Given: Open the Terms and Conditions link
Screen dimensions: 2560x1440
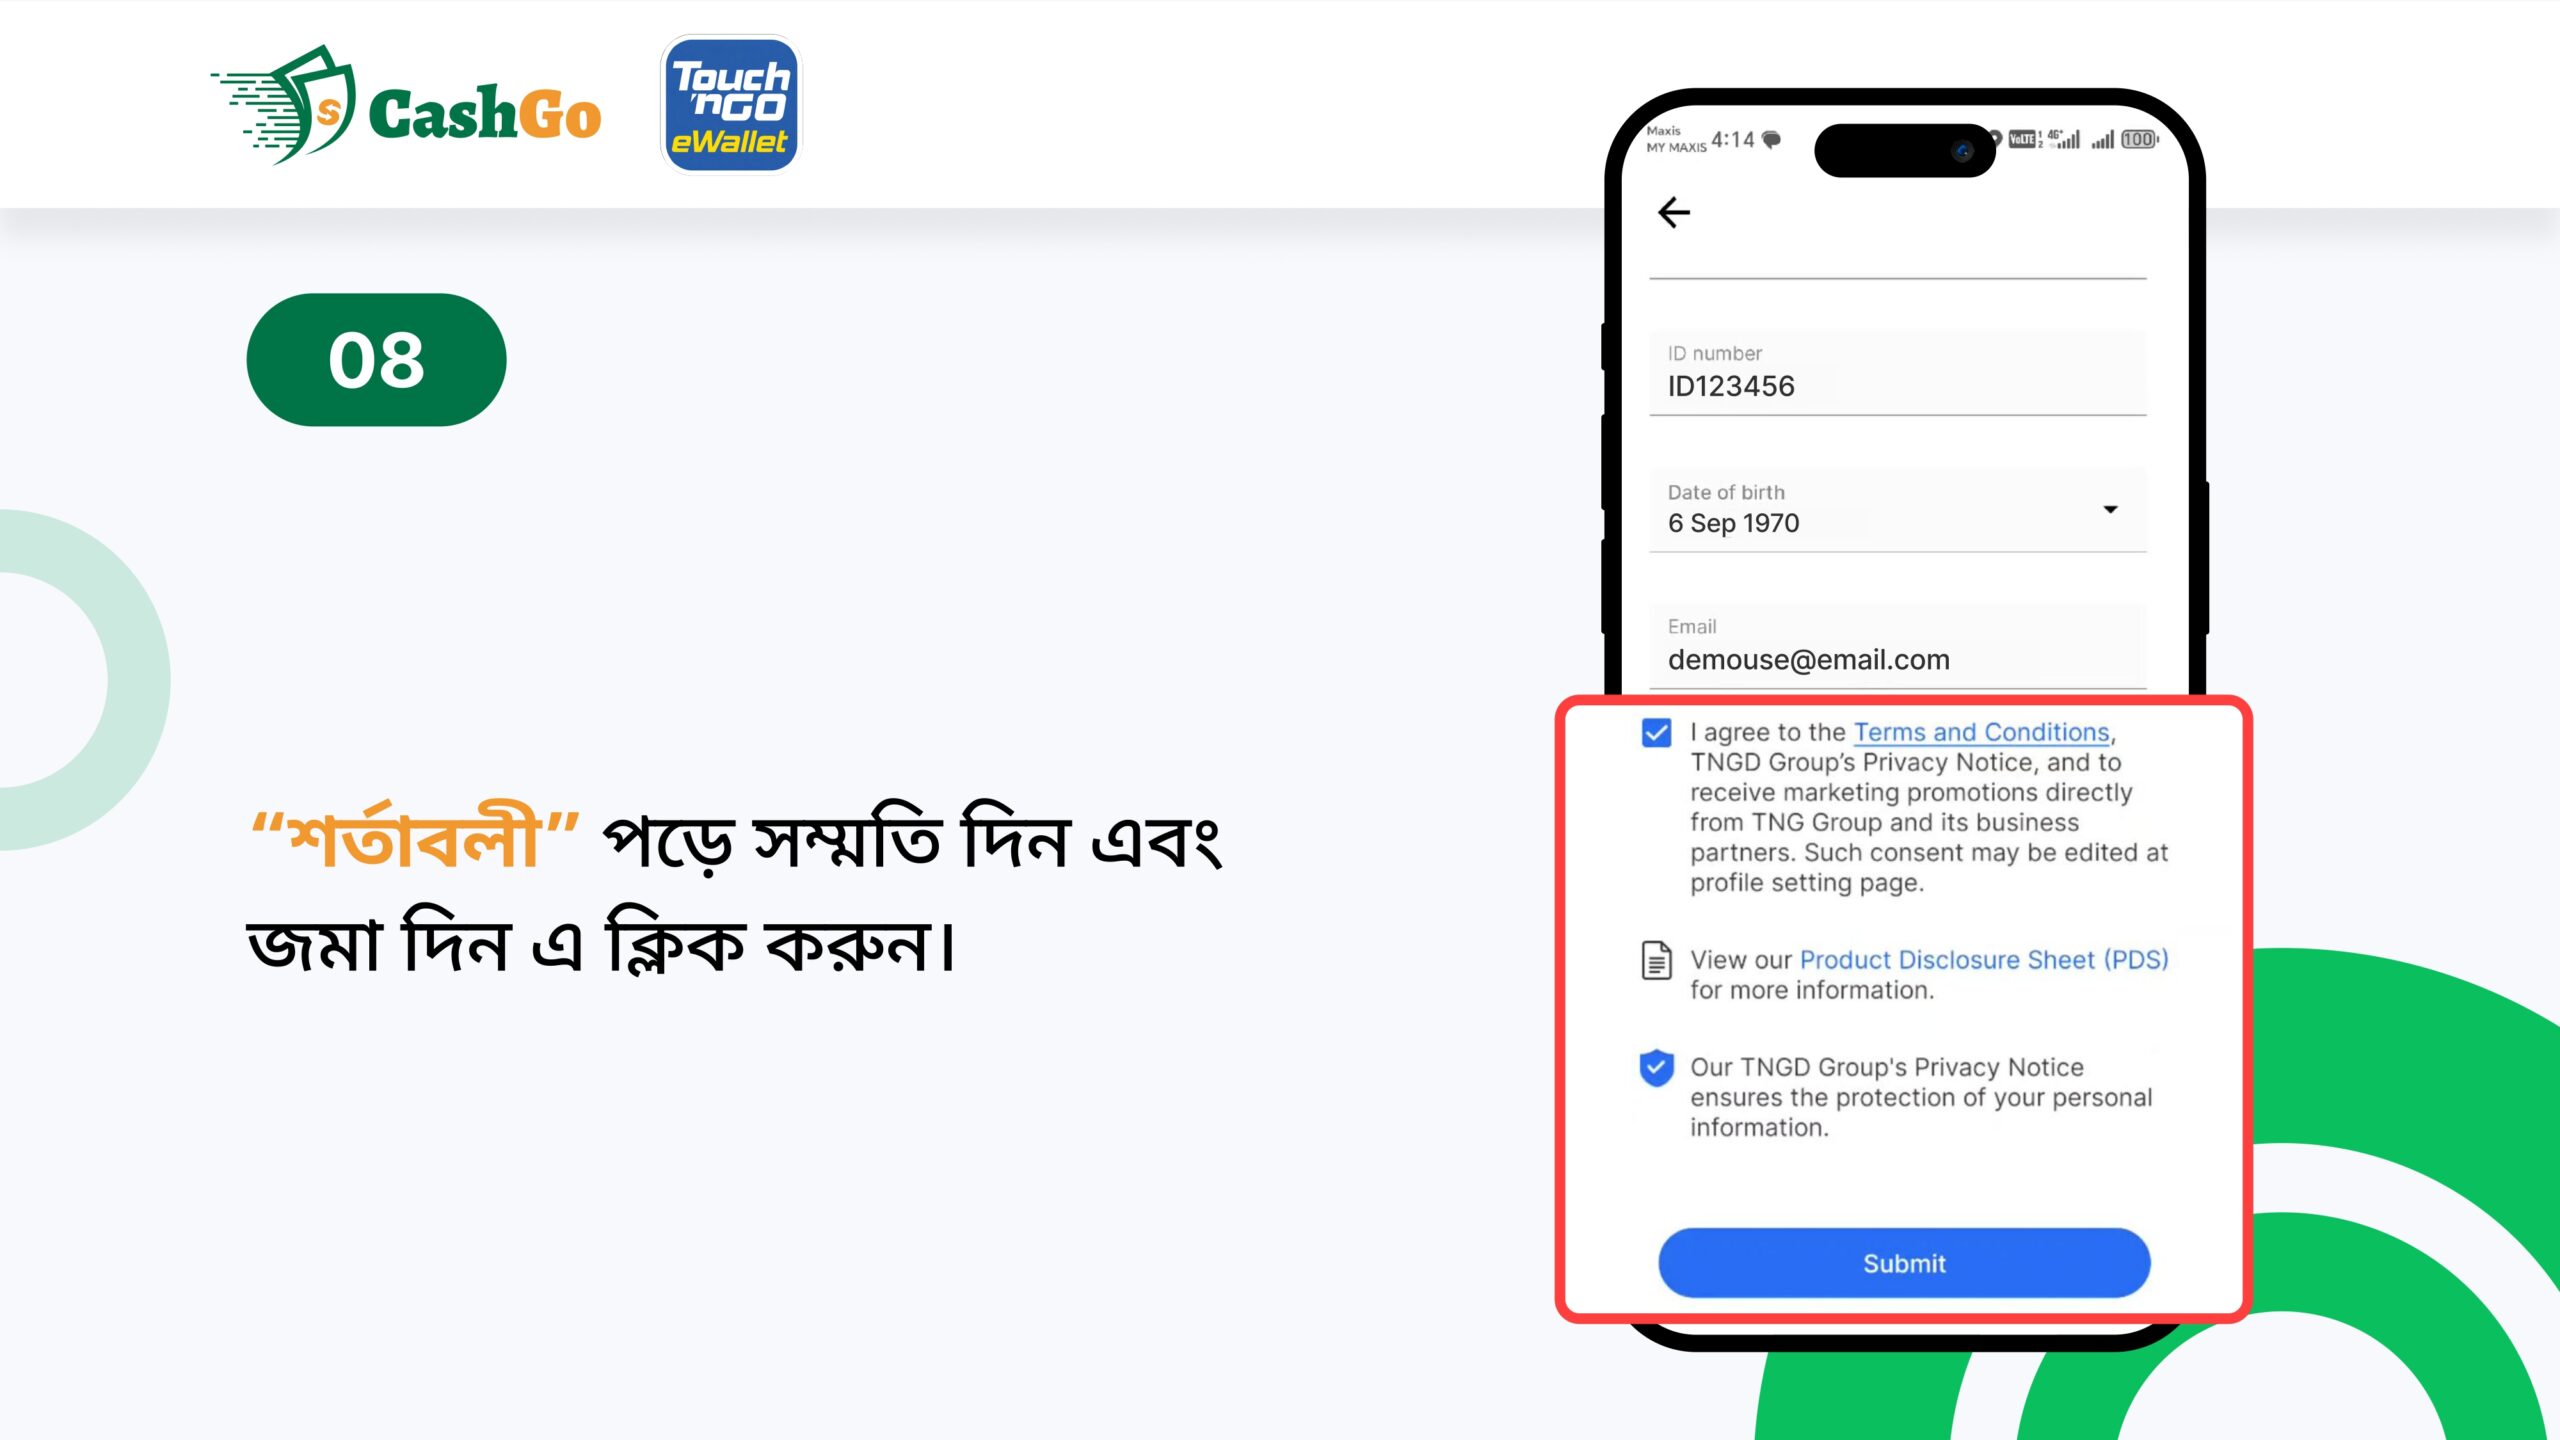Looking at the screenshot, I should tap(1981, 732).
